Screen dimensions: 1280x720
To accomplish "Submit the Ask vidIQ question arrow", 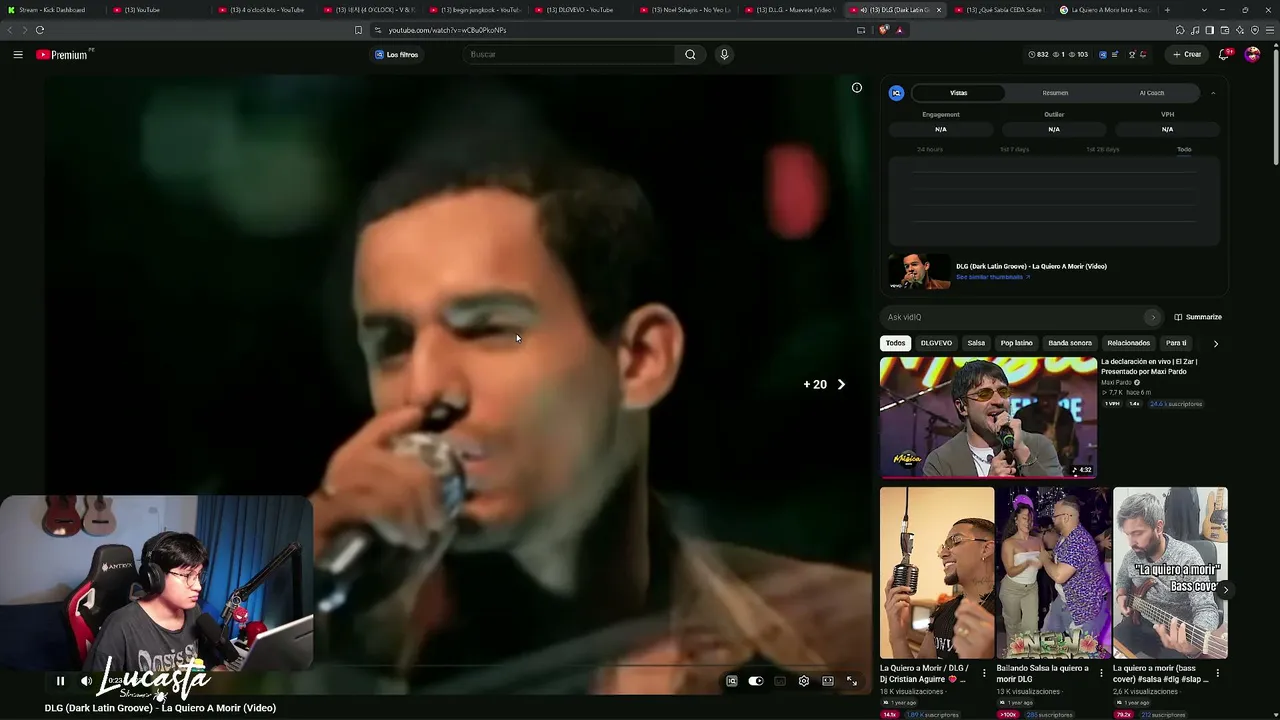I will 1153,317.
